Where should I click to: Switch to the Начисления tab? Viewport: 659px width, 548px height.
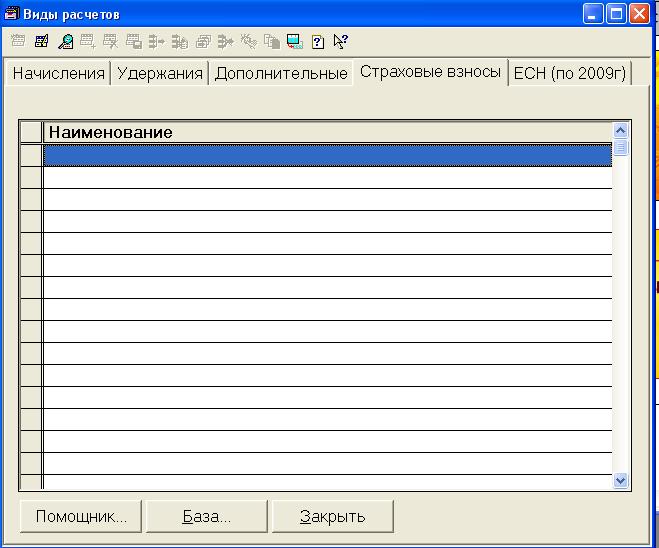pos(58,74)
